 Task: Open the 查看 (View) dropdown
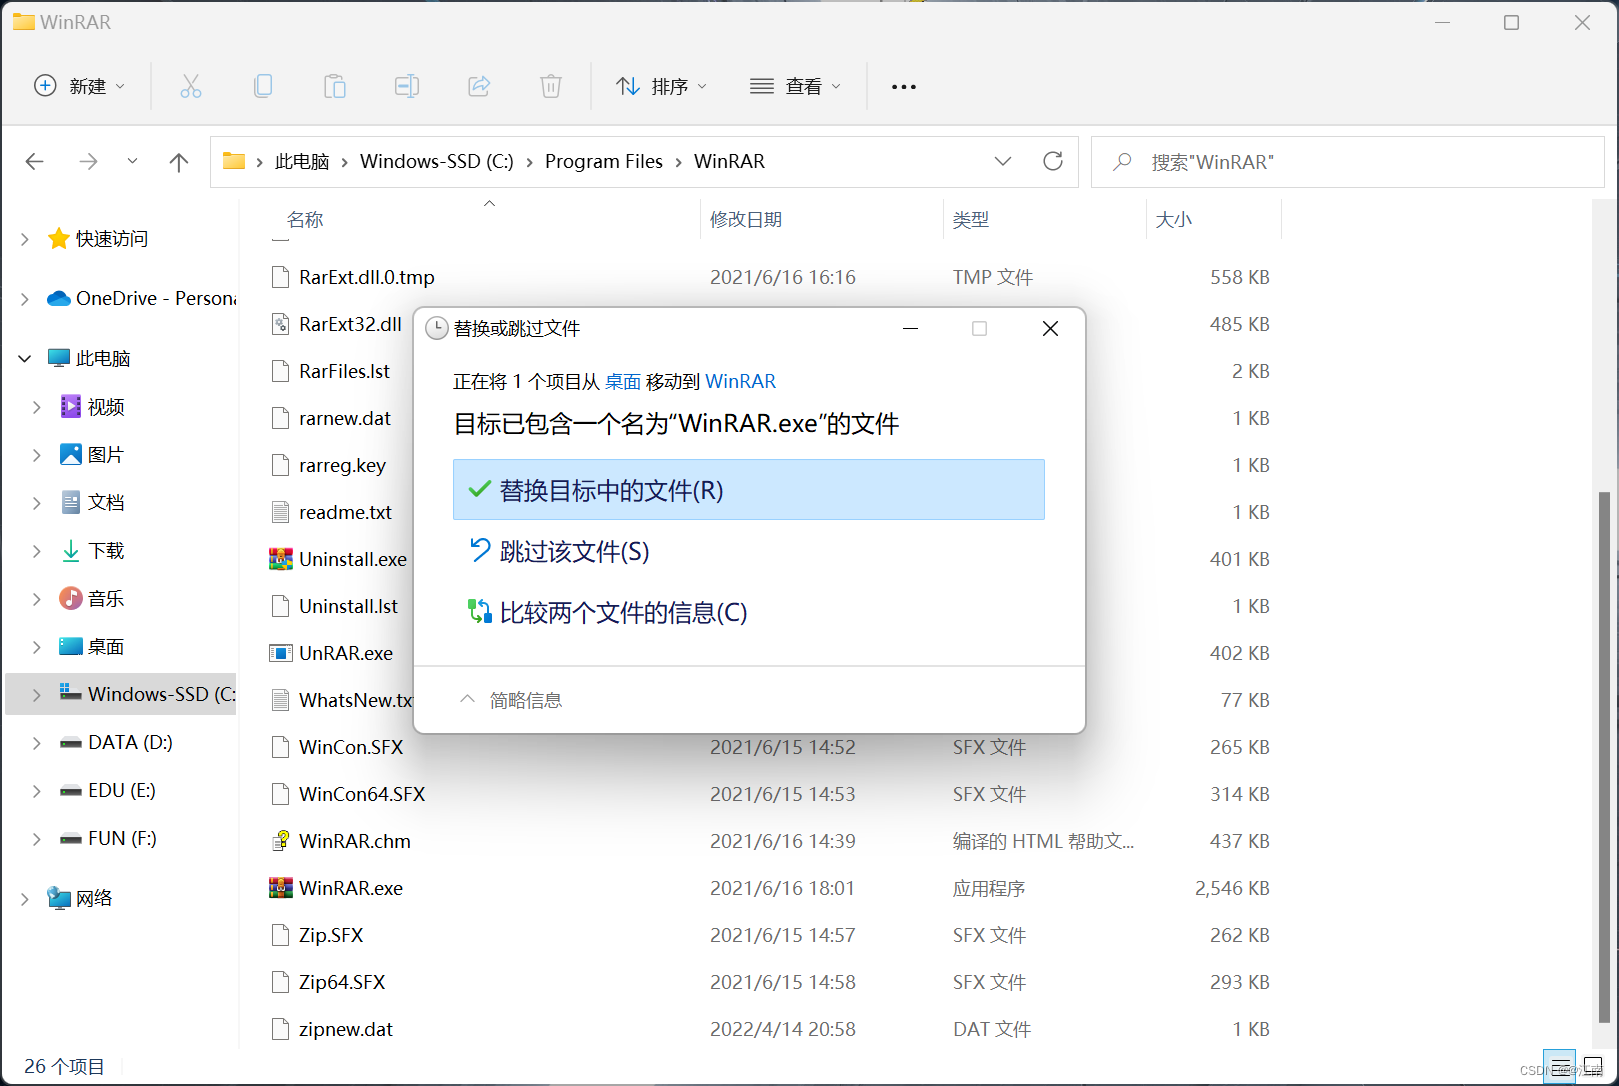pos(796,86)
